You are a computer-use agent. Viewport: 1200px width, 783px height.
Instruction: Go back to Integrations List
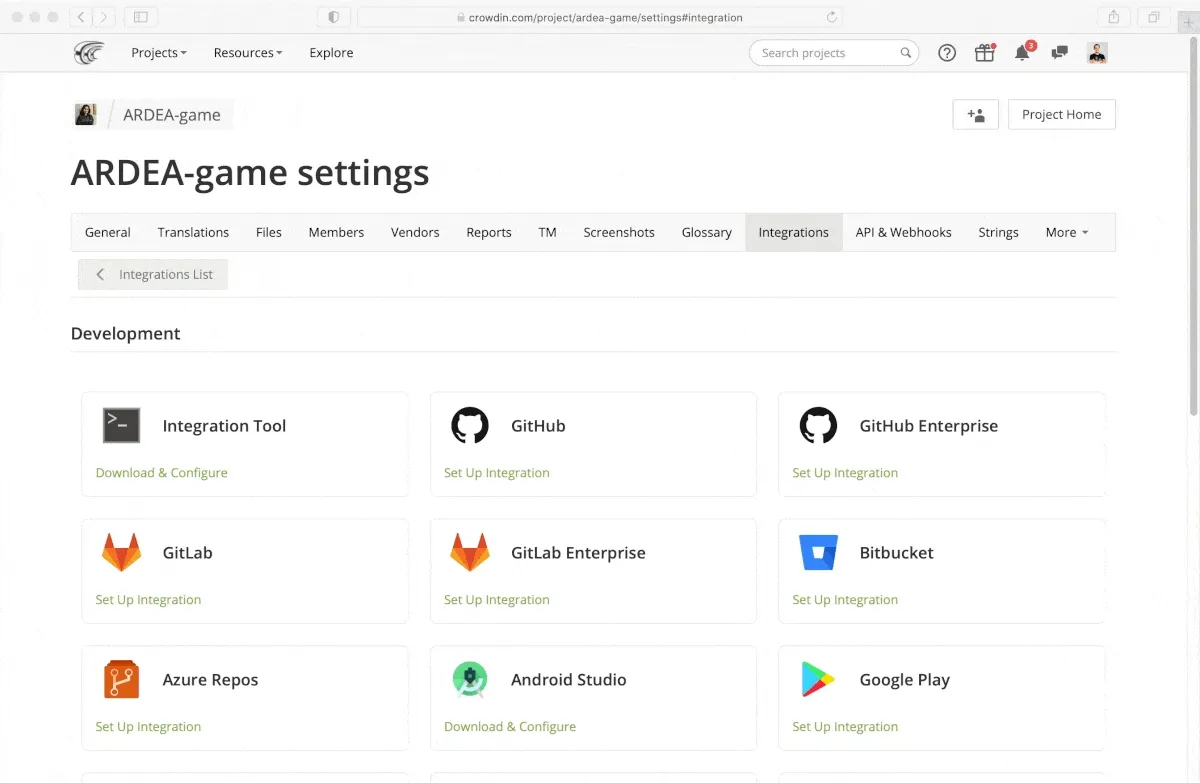[154, 275]
